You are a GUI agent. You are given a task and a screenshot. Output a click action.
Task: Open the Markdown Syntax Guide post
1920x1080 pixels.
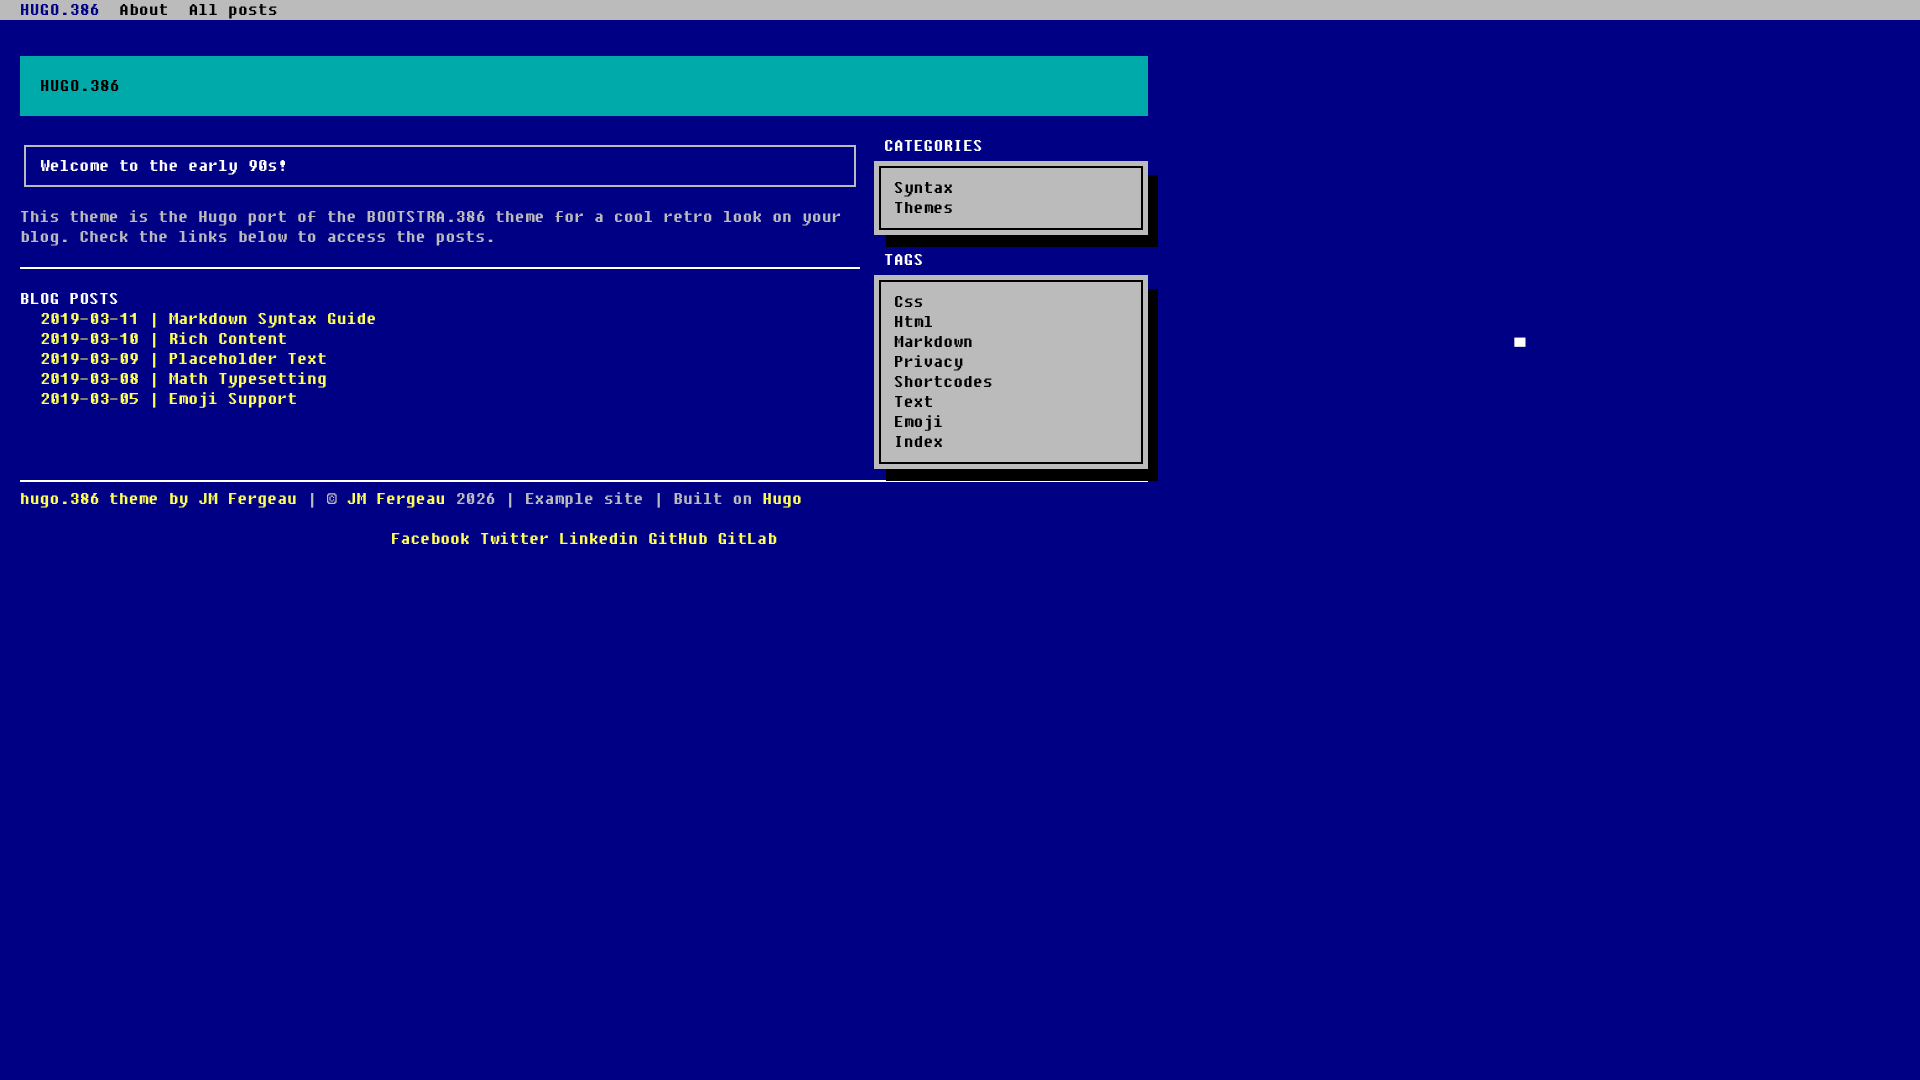point(208,319)
